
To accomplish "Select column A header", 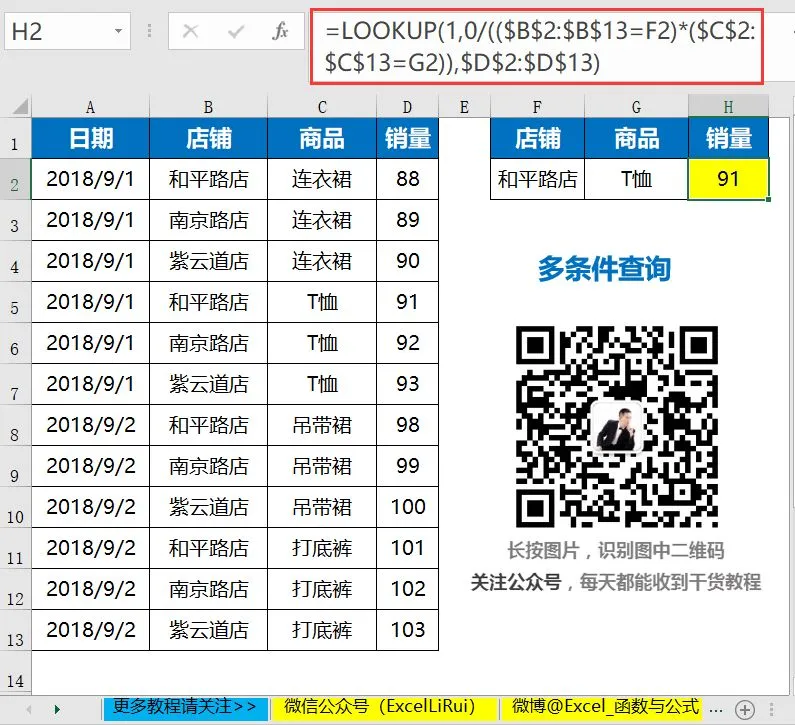I will point(90,107).
